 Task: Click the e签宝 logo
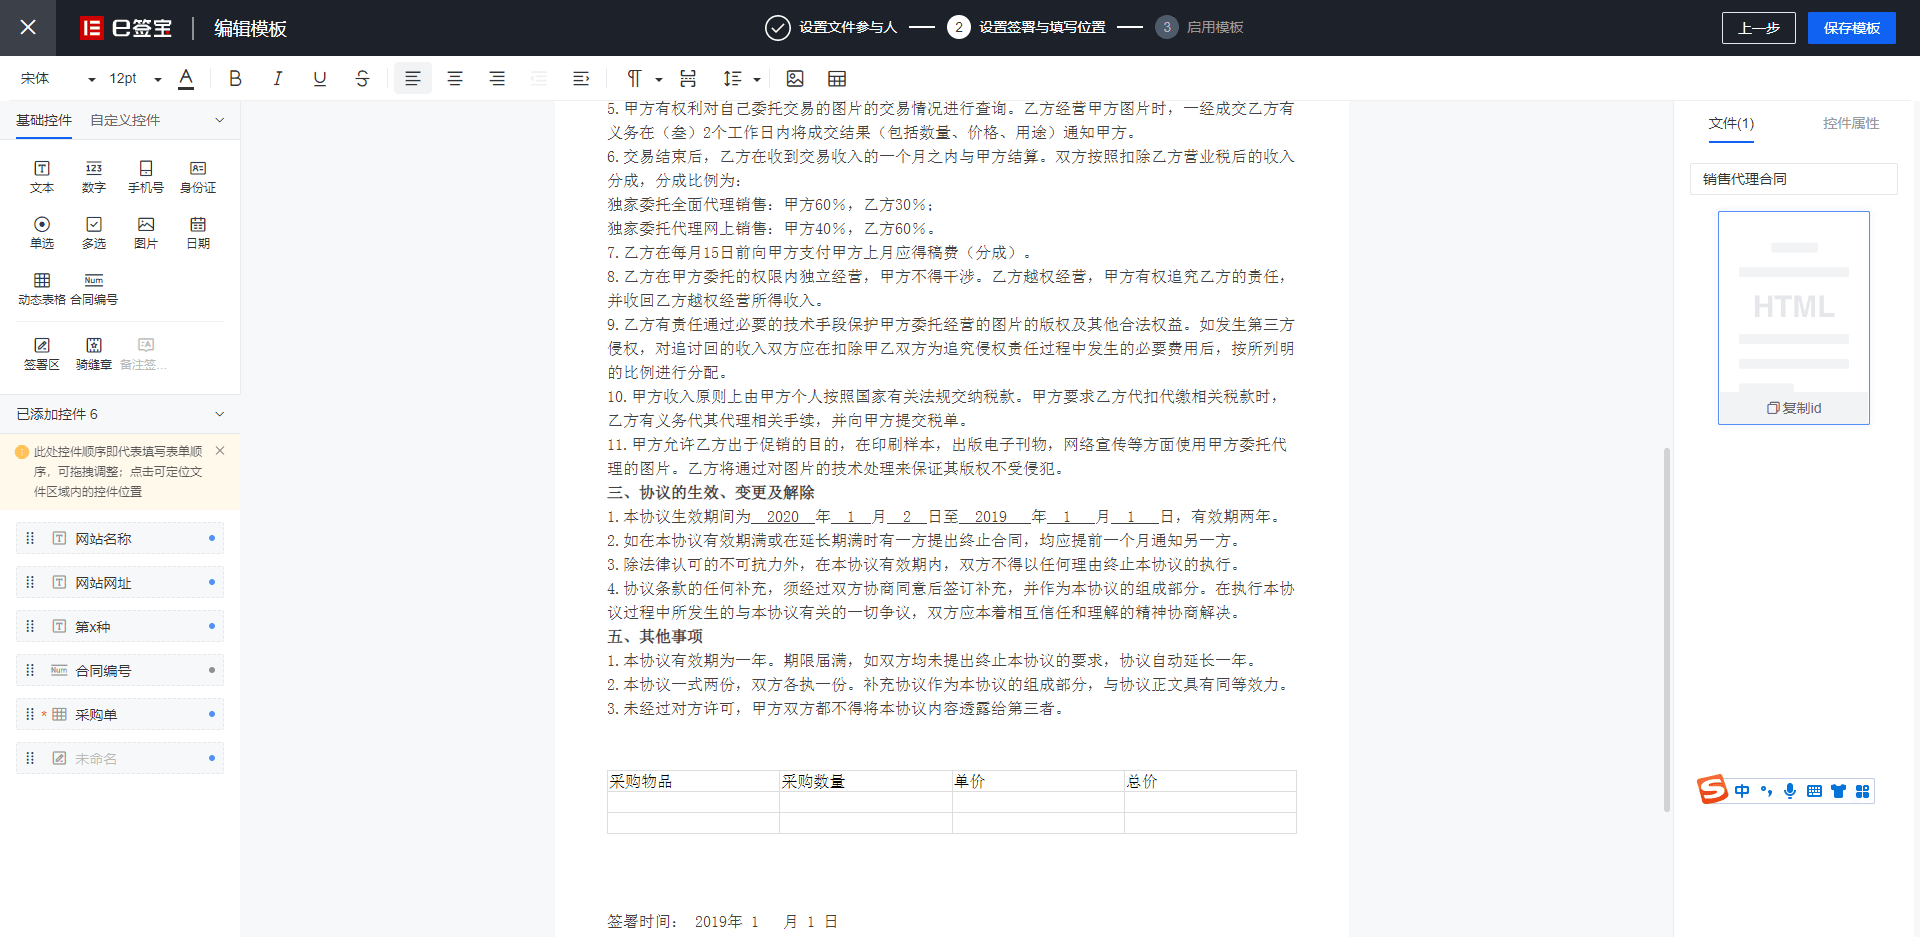[126, 28]
